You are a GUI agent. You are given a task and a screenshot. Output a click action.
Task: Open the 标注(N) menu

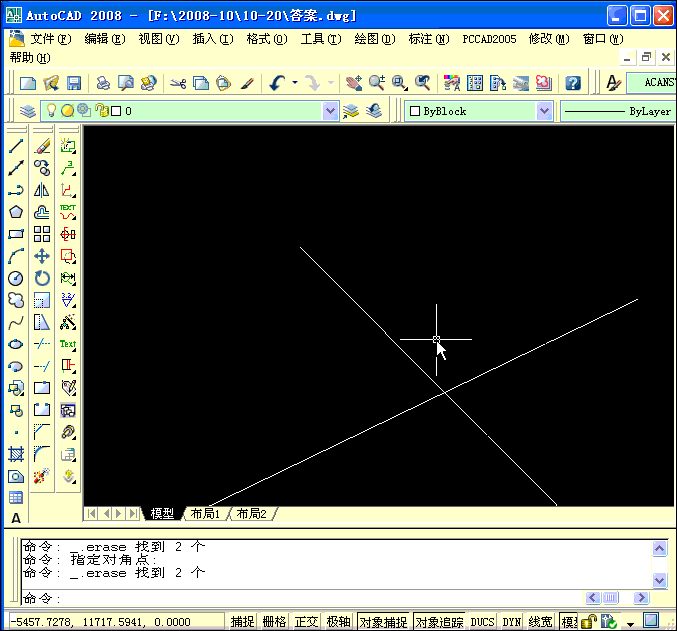point(428,39)
